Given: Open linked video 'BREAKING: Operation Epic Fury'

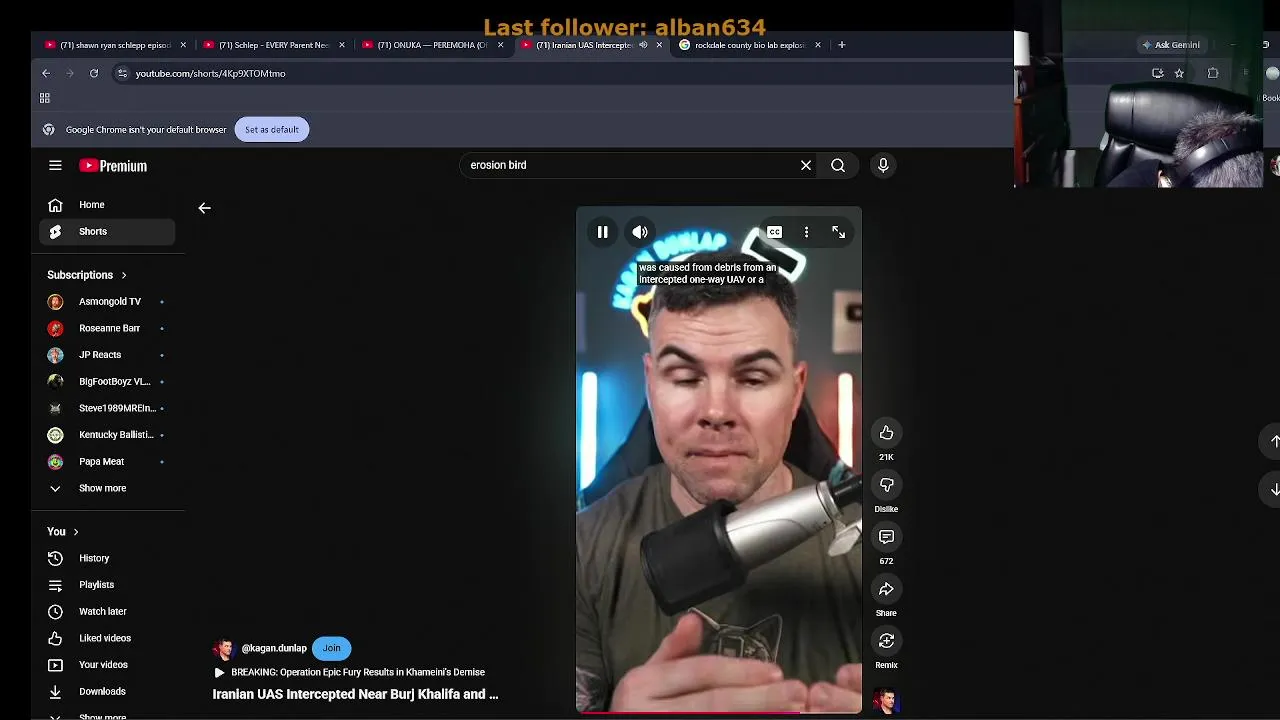Looking at the screenshot, I should pyautogui.click(x=350, y=672).
